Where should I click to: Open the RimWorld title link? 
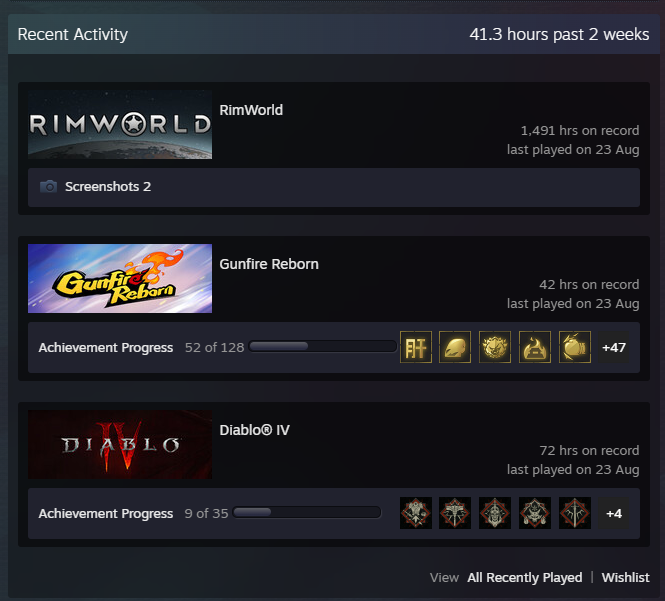(x=251, y=110)
